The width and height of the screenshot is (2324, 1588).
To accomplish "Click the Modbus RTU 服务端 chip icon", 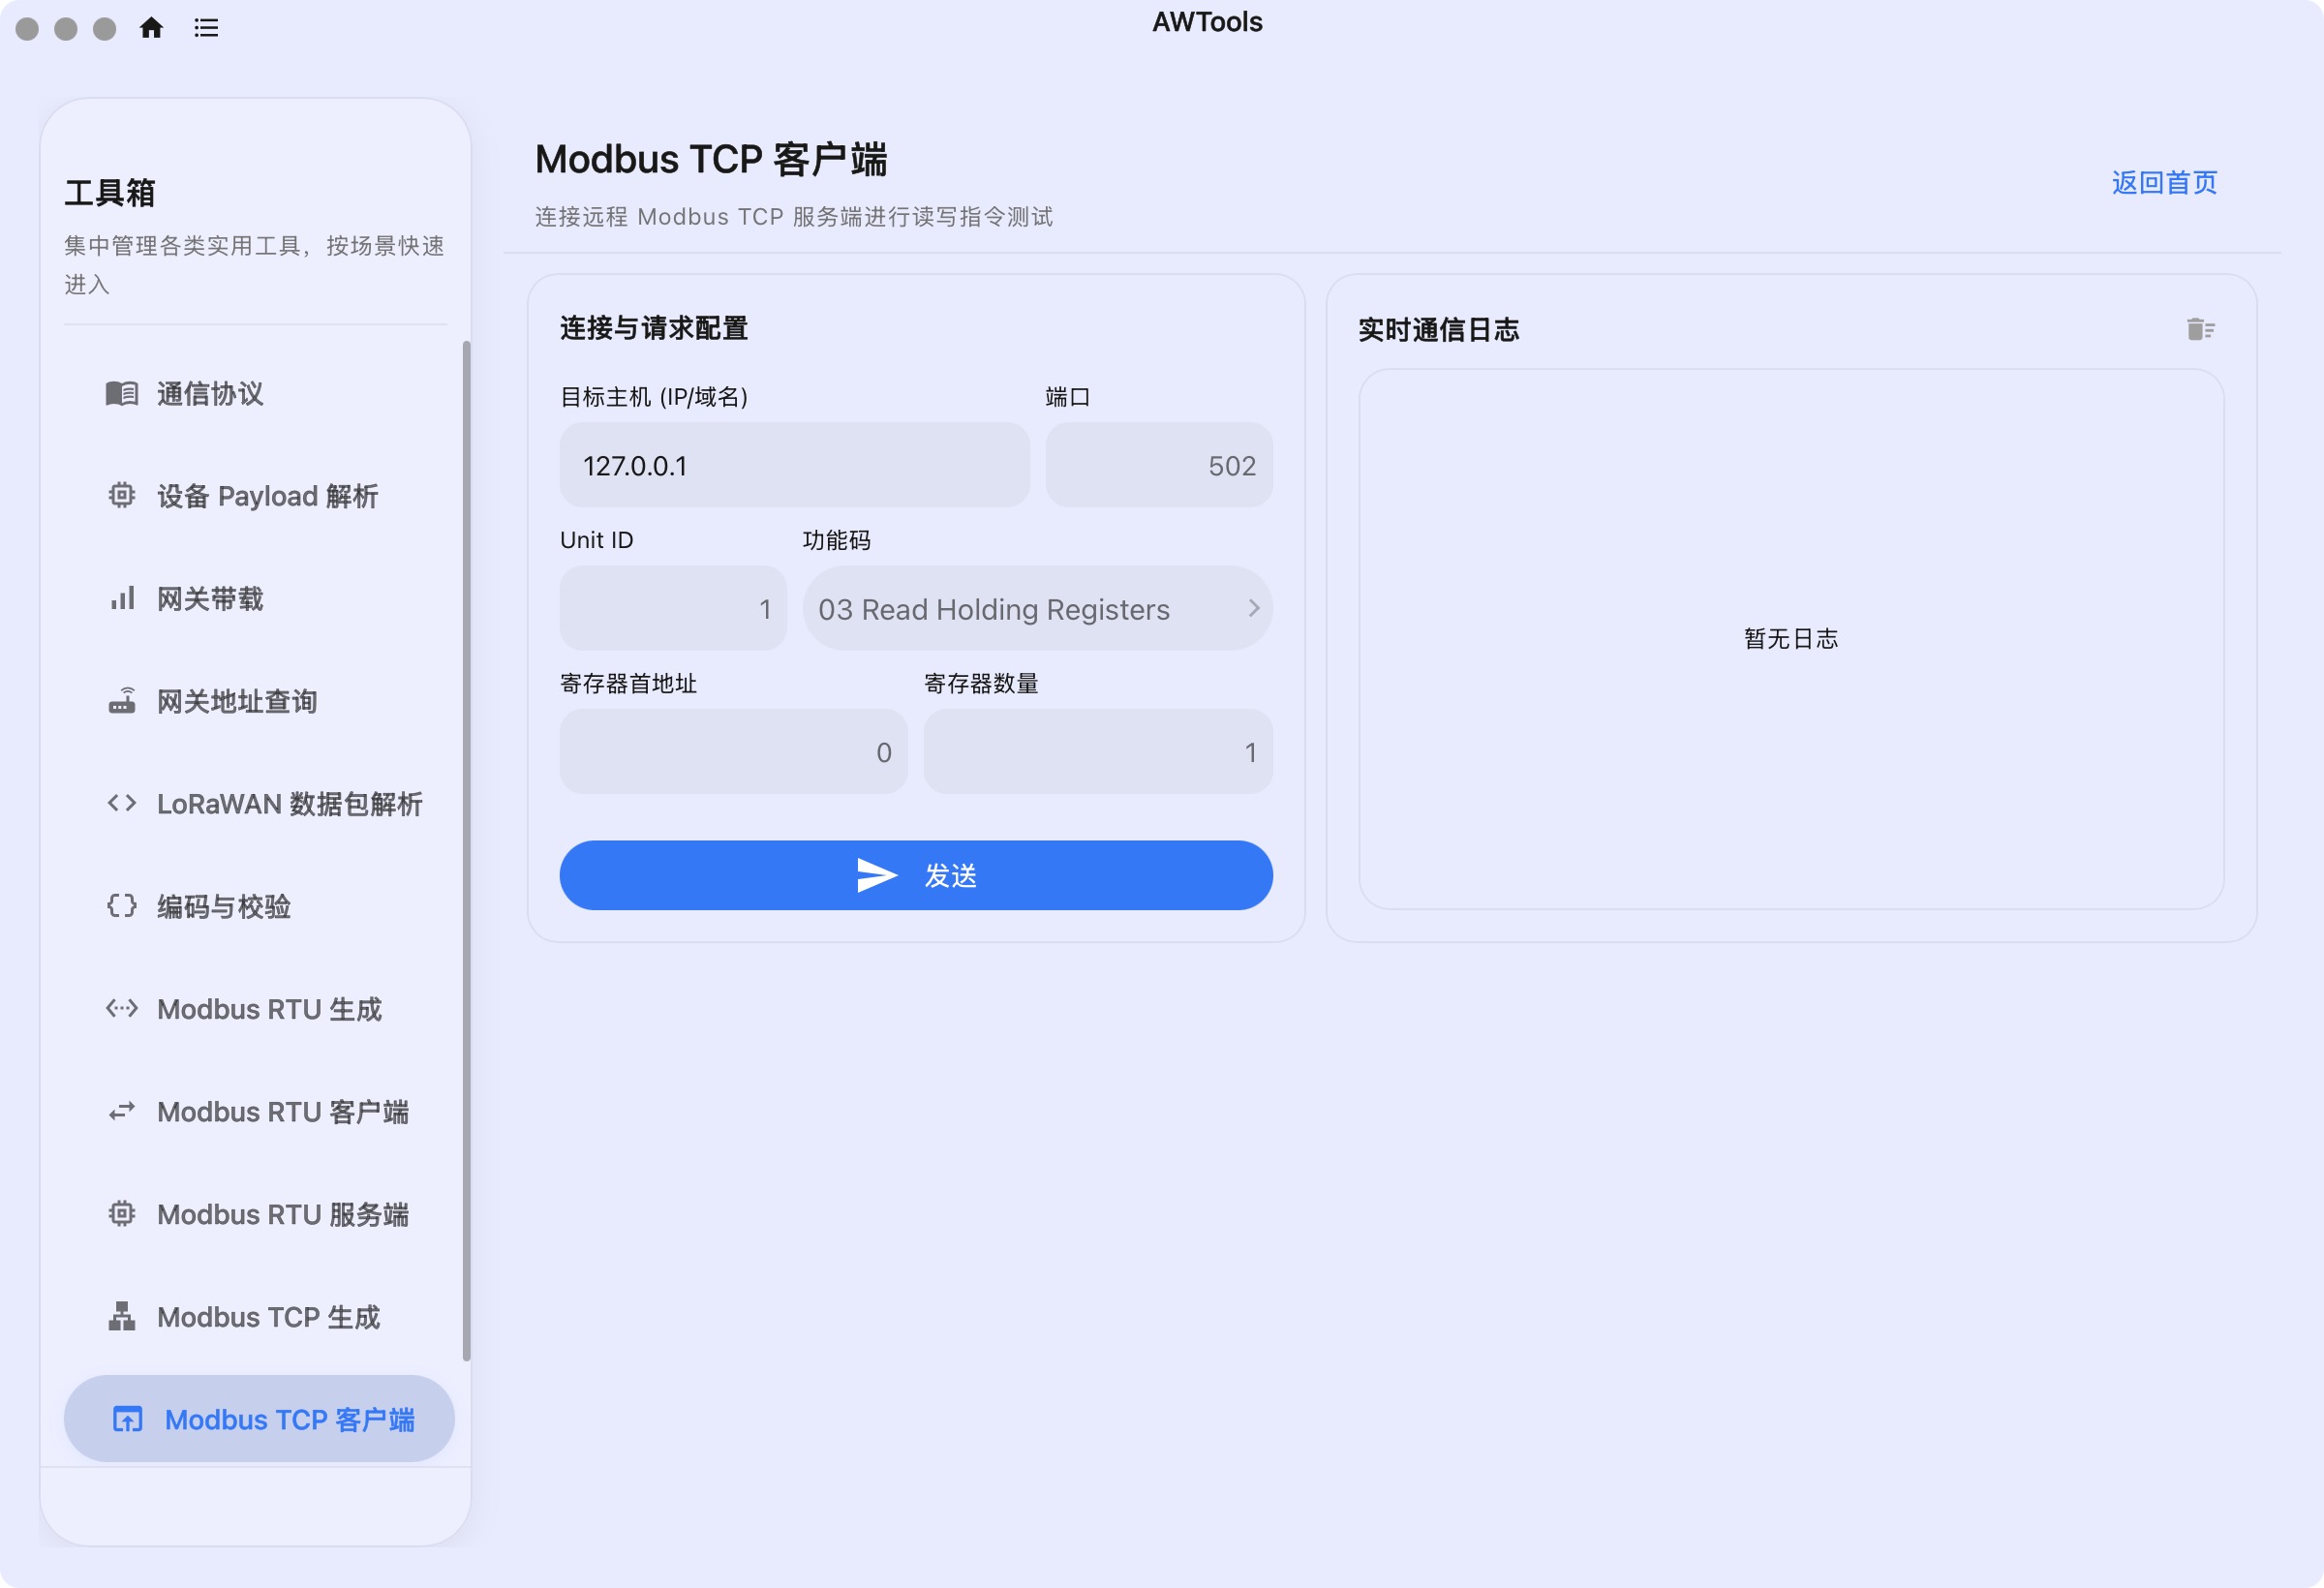I will point(122,1214).
